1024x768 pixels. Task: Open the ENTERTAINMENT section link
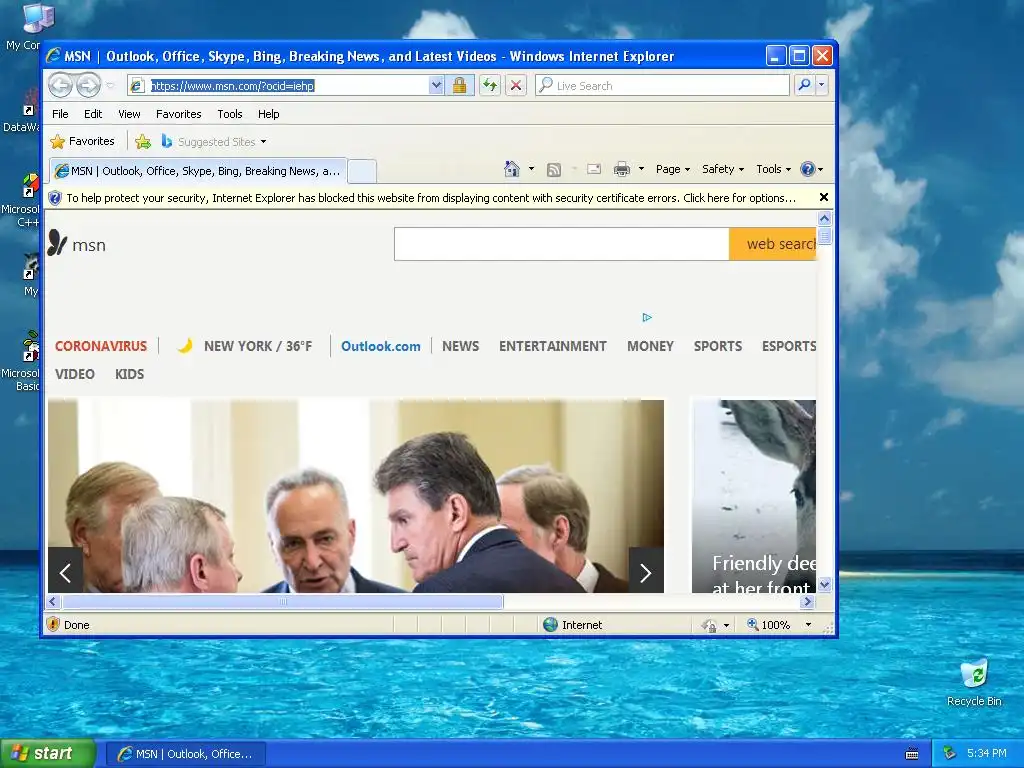(552, 346)
